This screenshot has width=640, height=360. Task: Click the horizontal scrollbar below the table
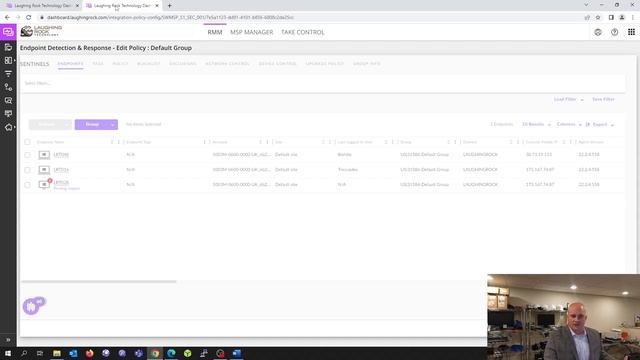pos(99,282)
